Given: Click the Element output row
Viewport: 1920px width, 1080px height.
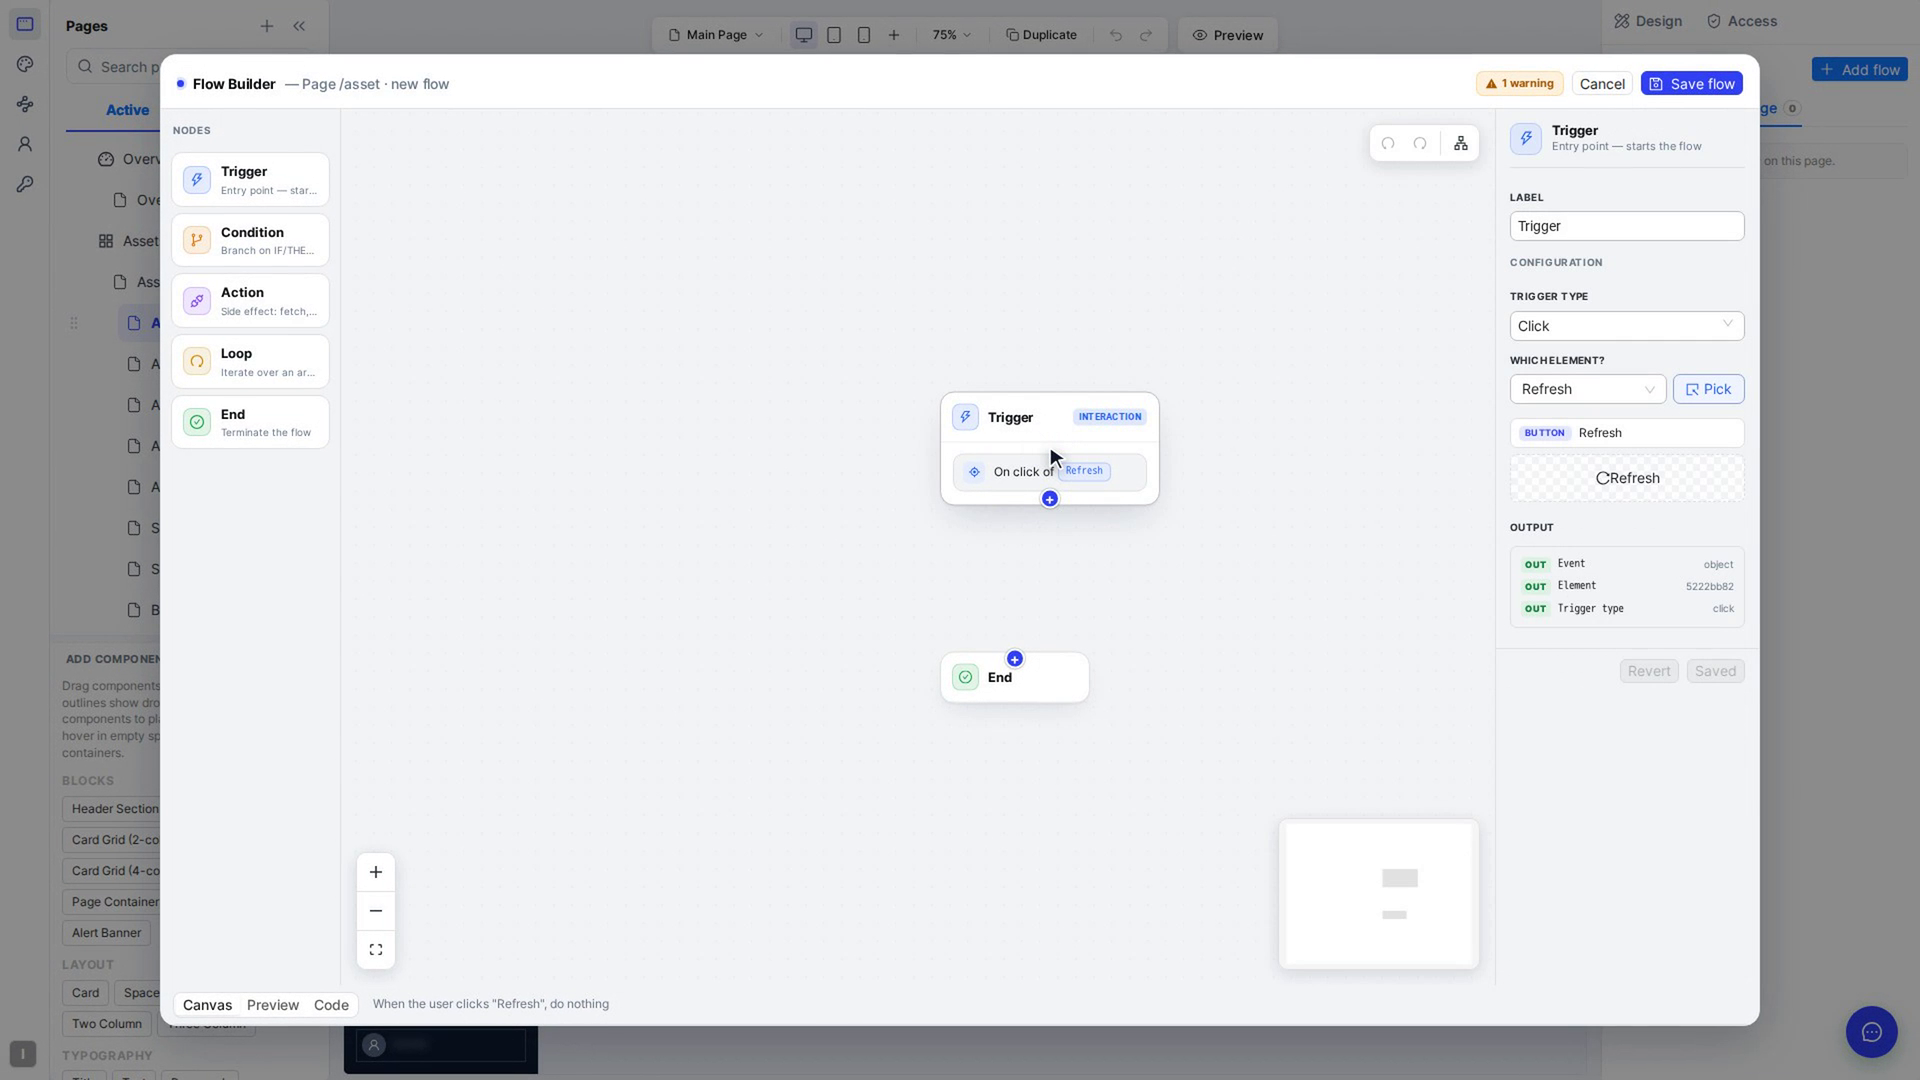Looking at the screenshot, I should [x=1627, y=586].
